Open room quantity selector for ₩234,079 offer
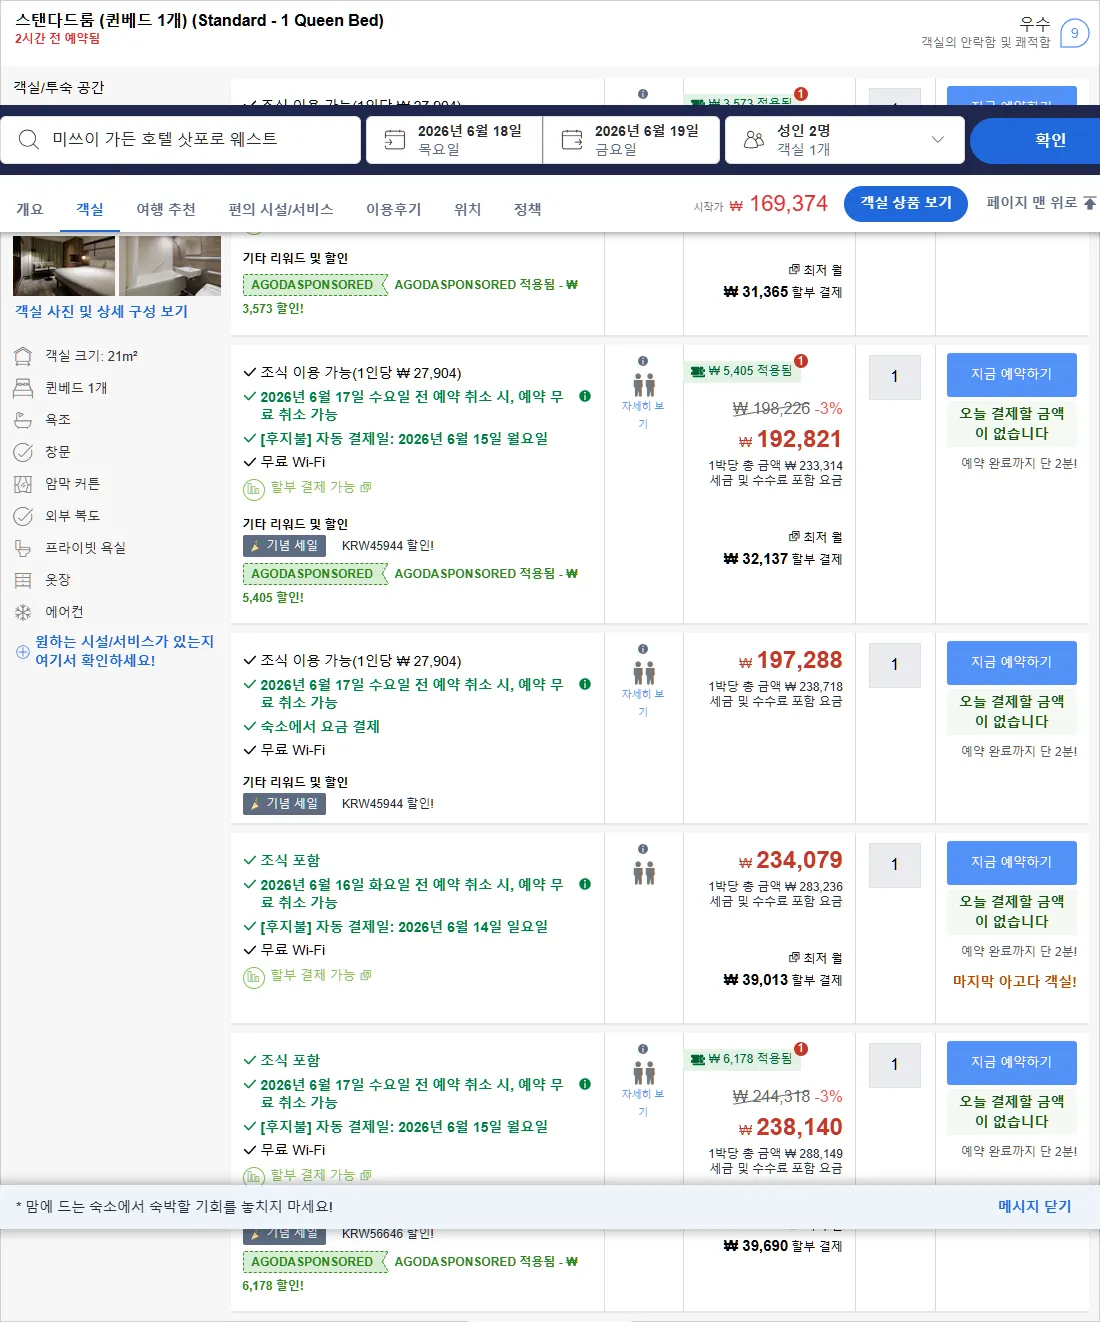Viewport: 1100px width, 1322px height. [895, 865]
